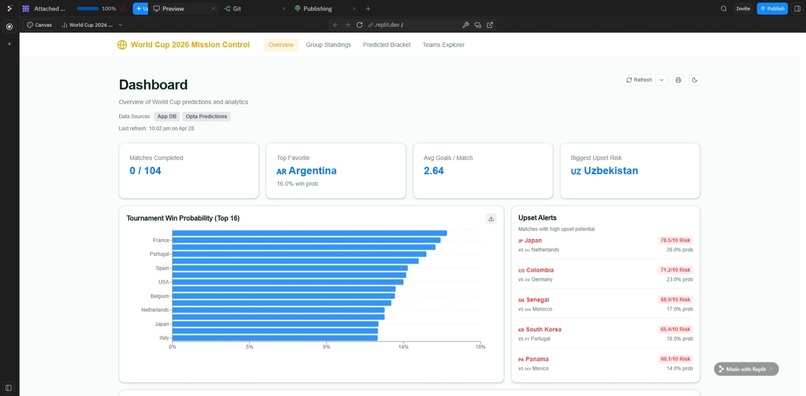The width and height of the screenshot is (806, 396).
Task: Toggle the bottom-left sidebar collapse icon
Action: point(9,387)
